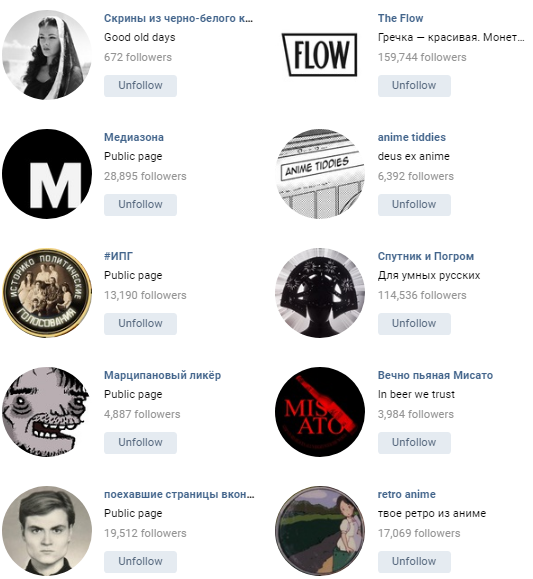Open black-and-white veiled woman thumbnail
Viewport: 533px width, 579px height.
tap(47, 55)
